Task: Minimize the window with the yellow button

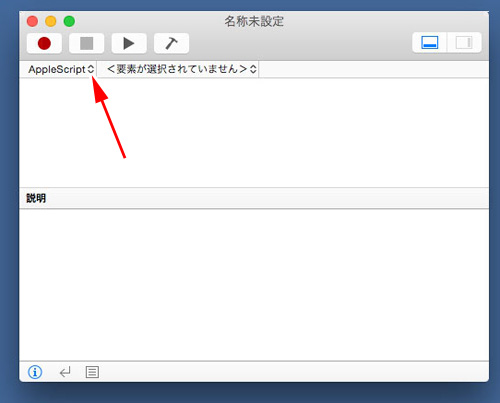Action: tap(51, 21)
